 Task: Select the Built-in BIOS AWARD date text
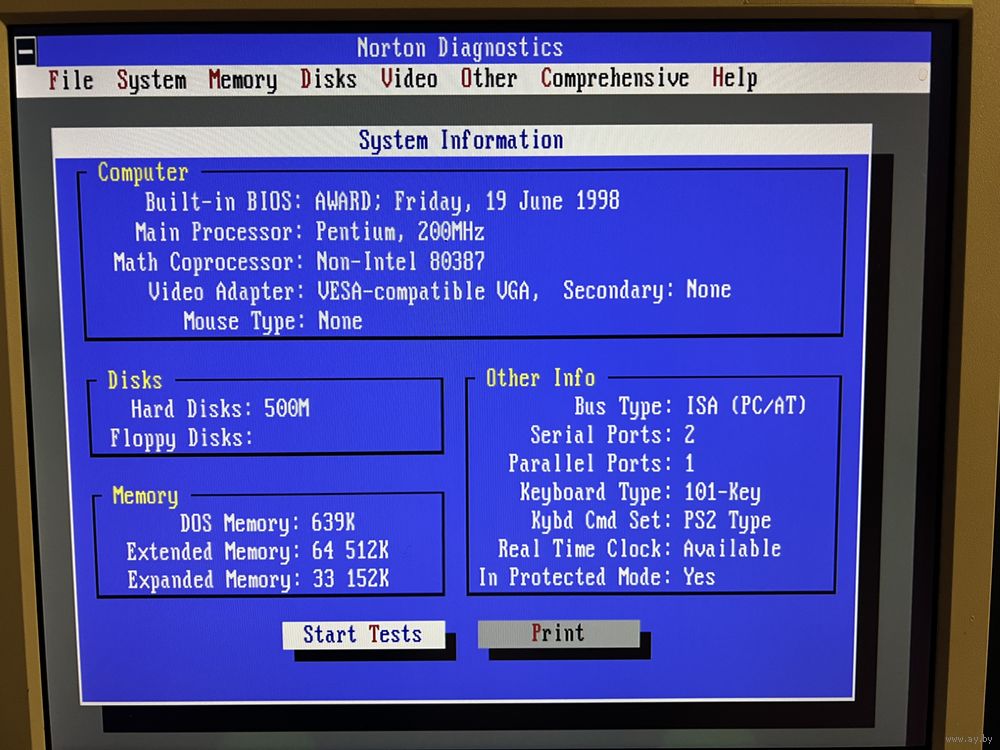(467, 201)
